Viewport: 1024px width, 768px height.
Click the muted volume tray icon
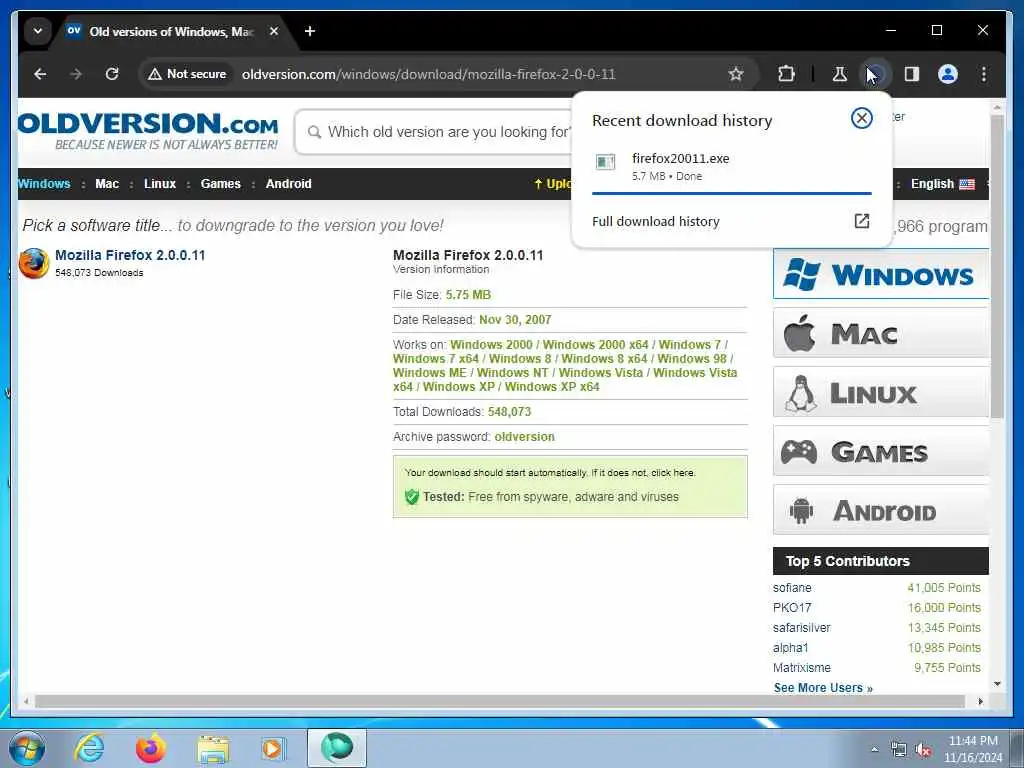coord(923,750)
